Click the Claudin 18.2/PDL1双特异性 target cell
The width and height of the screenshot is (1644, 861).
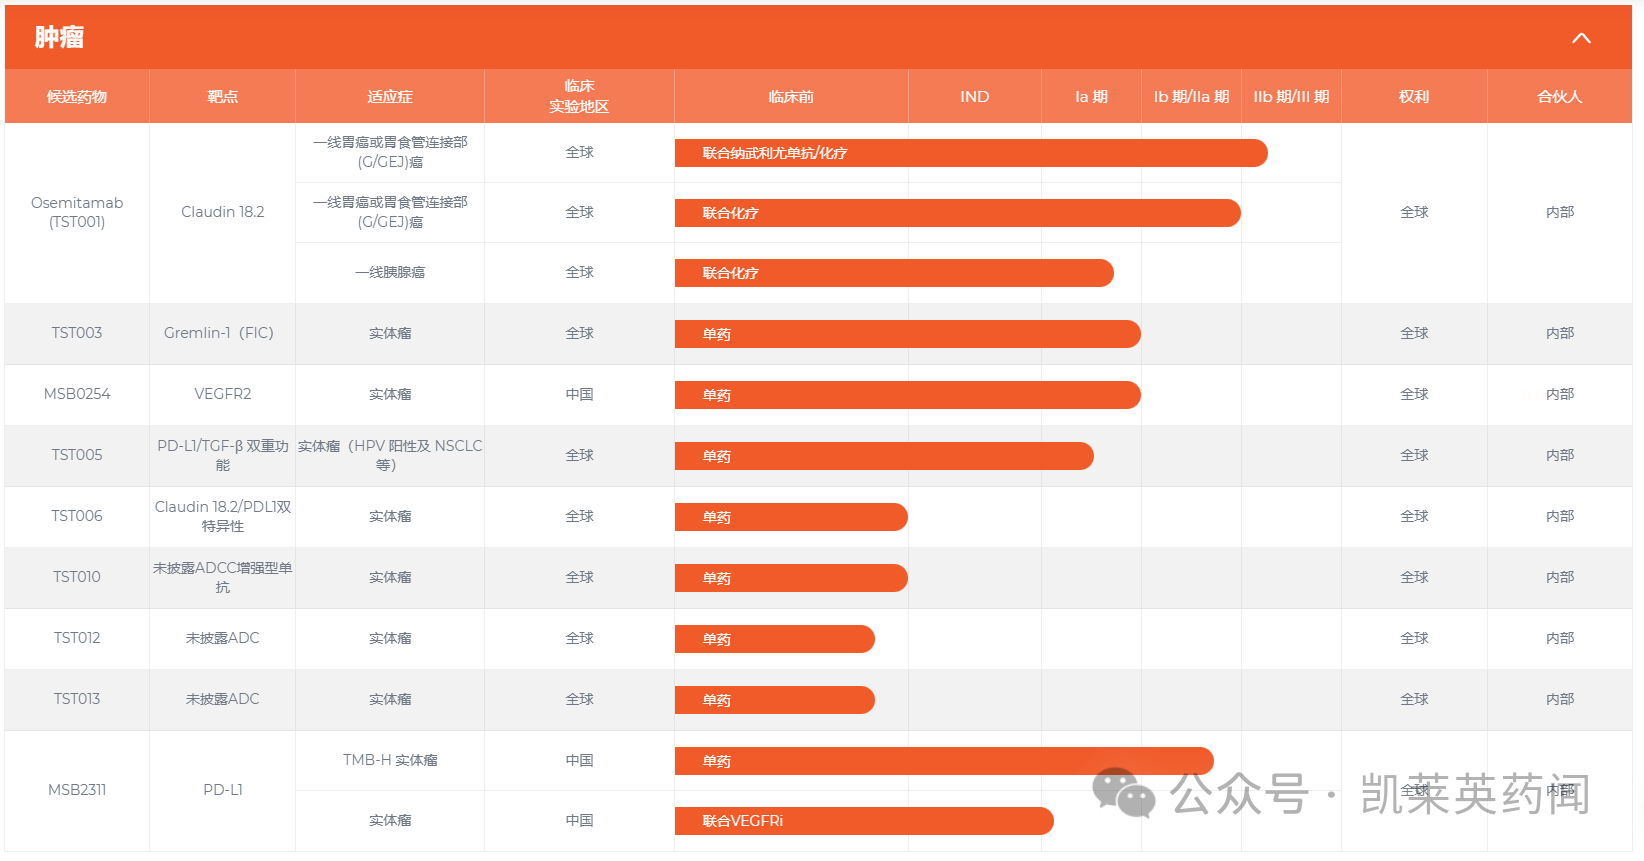click(222, 516)
